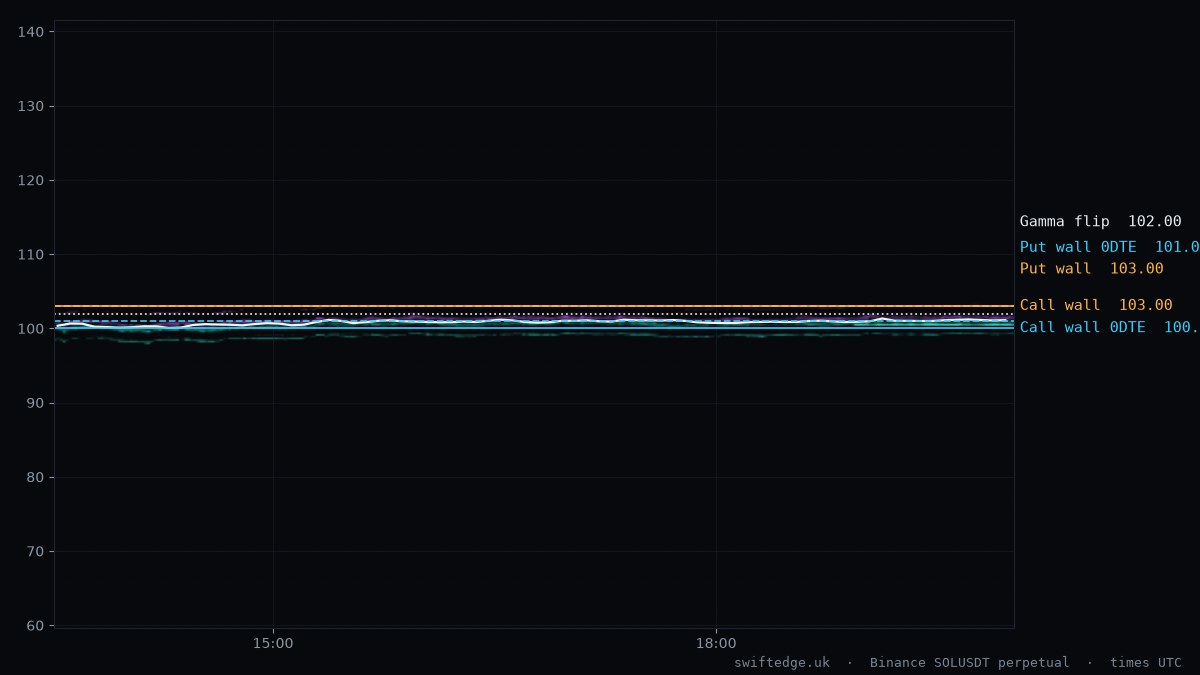Screen dimensions: 1200x675
Task: Click the Binance SOLUSDT perpetual text
Action: tap(969, 662)
